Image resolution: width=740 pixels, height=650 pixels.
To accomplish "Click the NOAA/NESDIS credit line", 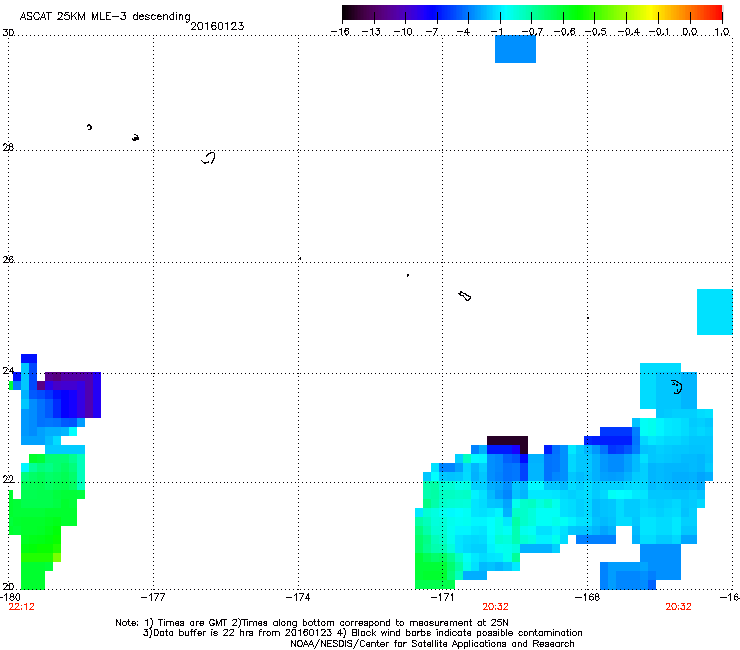I will [432, 644].
